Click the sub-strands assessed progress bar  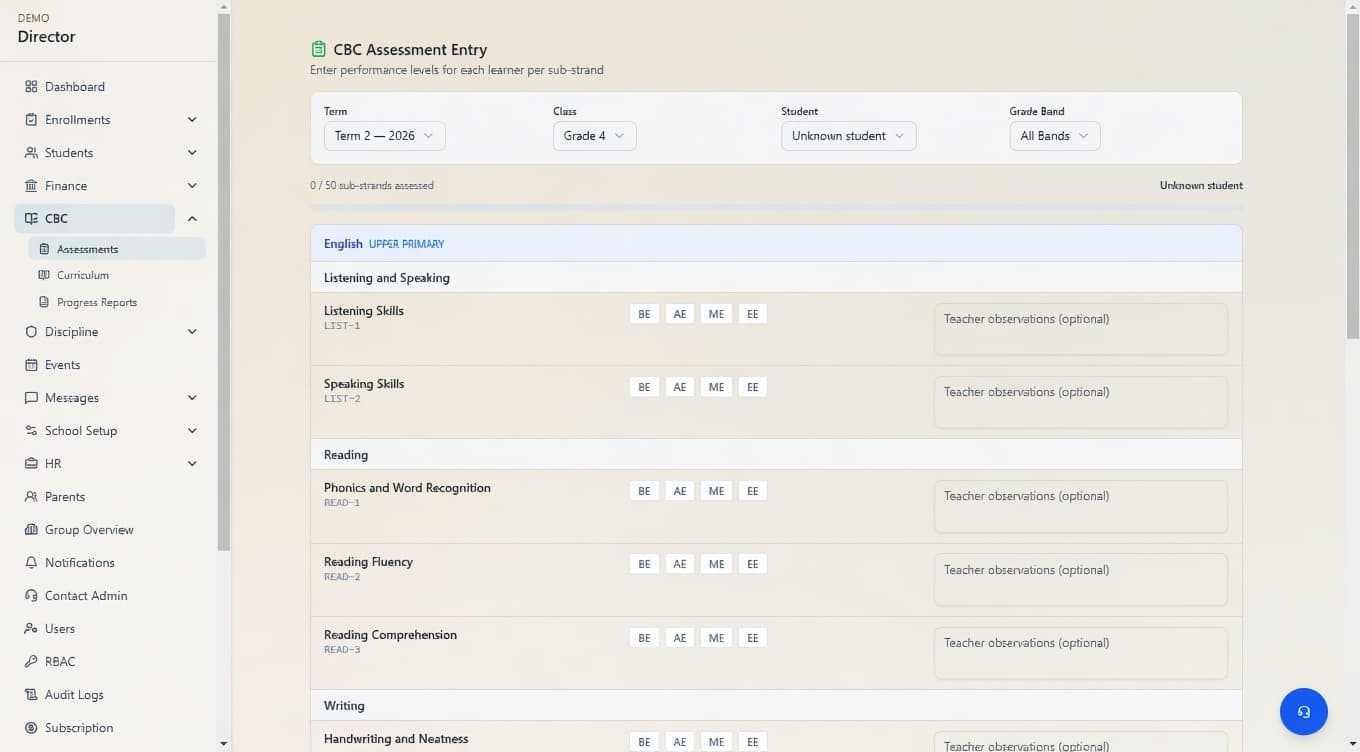(x=777, y=208)
